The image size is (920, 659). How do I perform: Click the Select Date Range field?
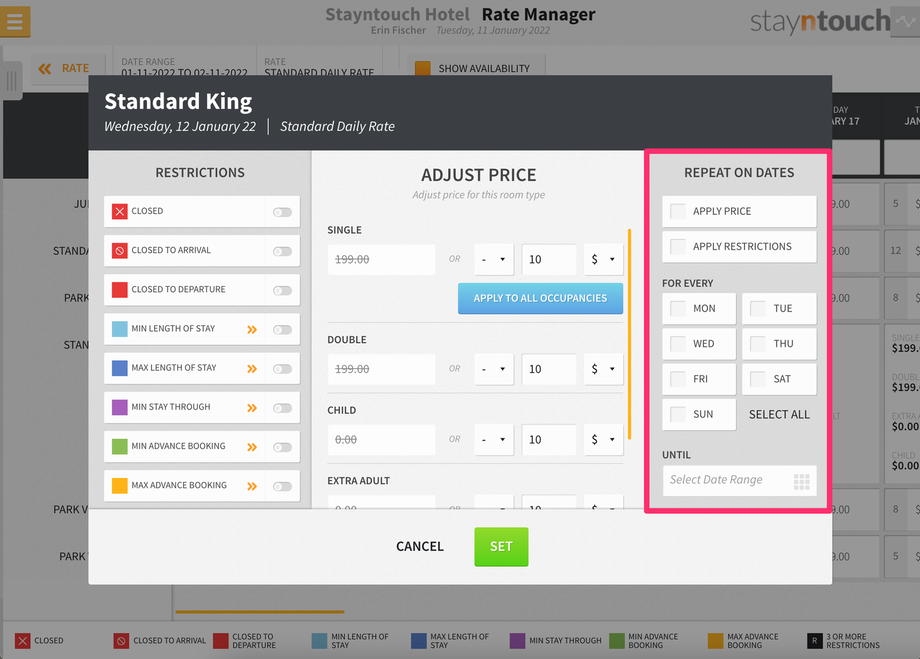pos(739,481)
